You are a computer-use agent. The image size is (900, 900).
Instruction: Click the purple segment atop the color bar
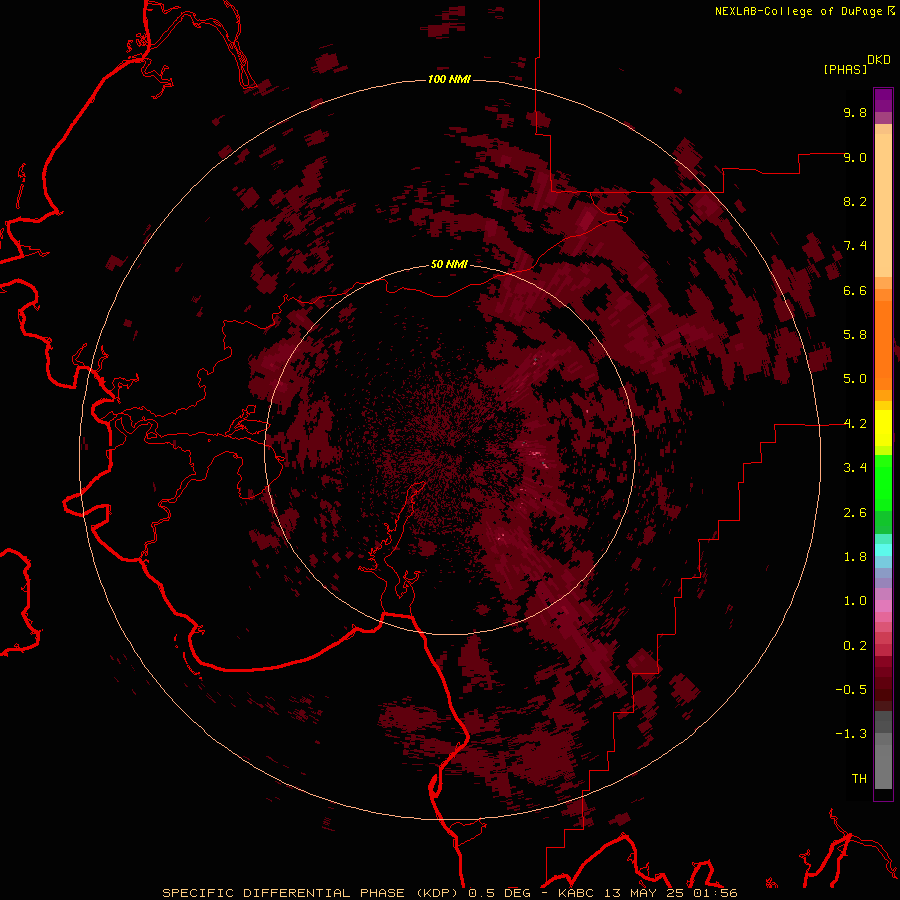point(883,100)
